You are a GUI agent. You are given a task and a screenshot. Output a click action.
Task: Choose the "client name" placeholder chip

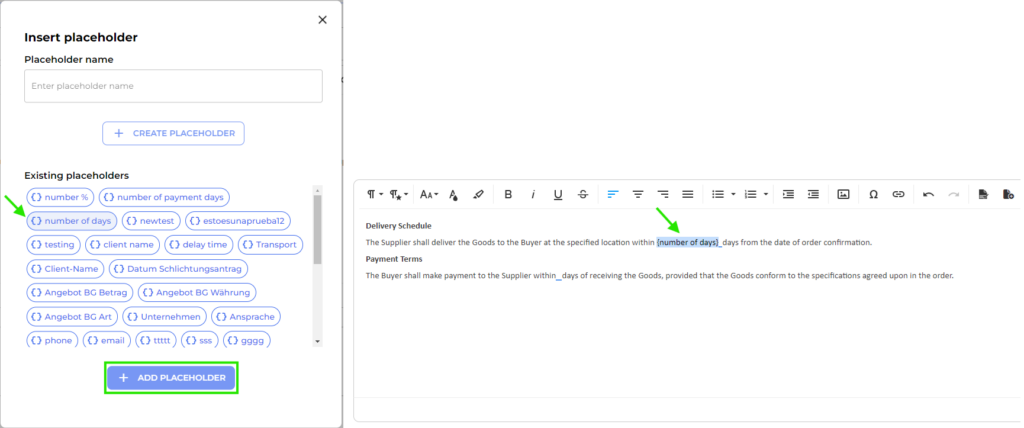click(120, 244)
